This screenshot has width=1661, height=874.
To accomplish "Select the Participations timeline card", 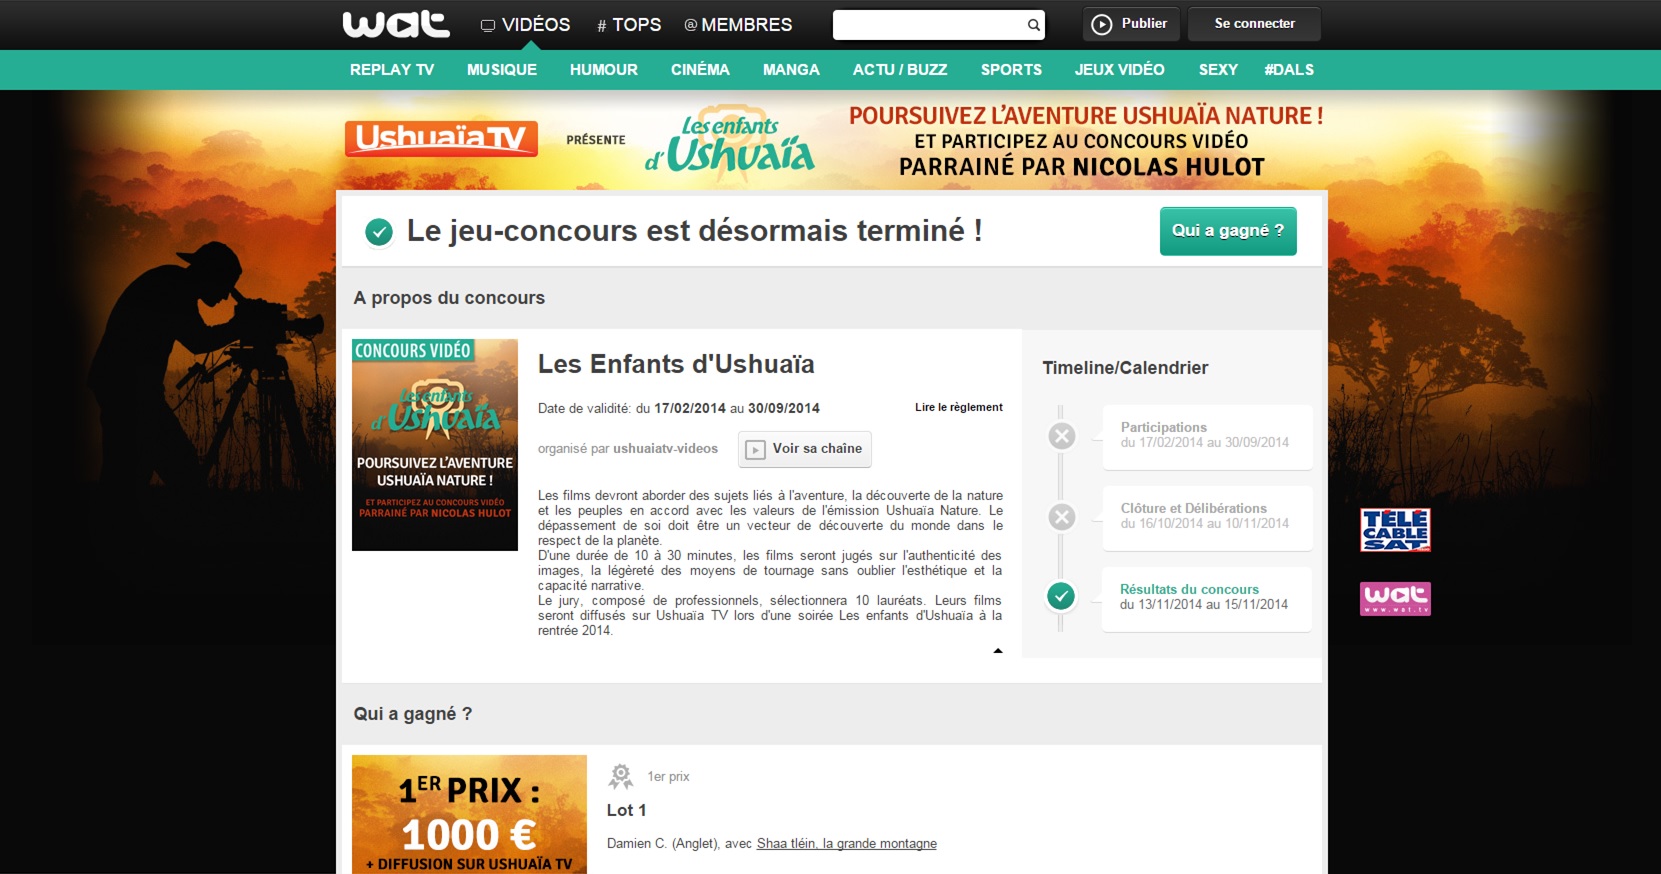I will click(x=1207, y=437).
